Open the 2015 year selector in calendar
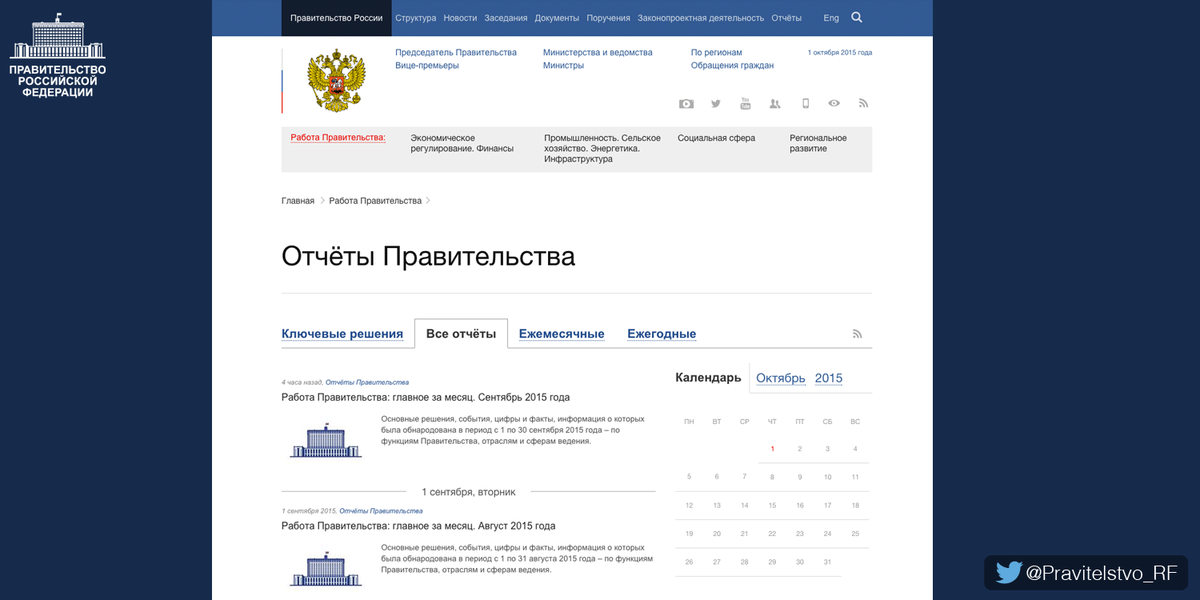1200x600 pixels. click(x=829, y=378)
